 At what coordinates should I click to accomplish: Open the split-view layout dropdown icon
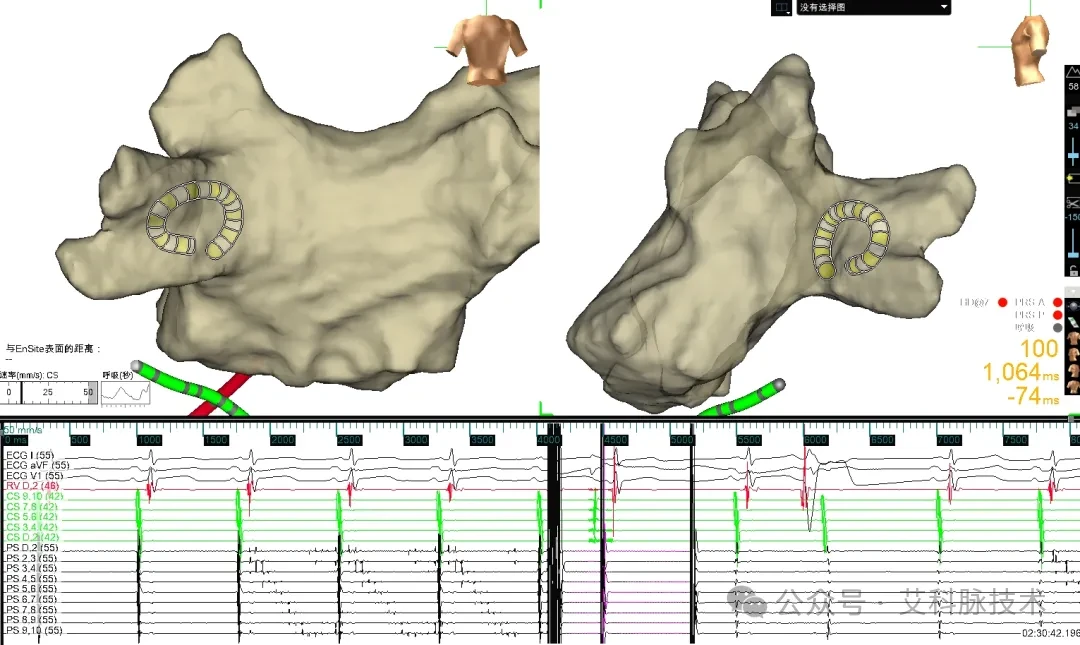781,8
